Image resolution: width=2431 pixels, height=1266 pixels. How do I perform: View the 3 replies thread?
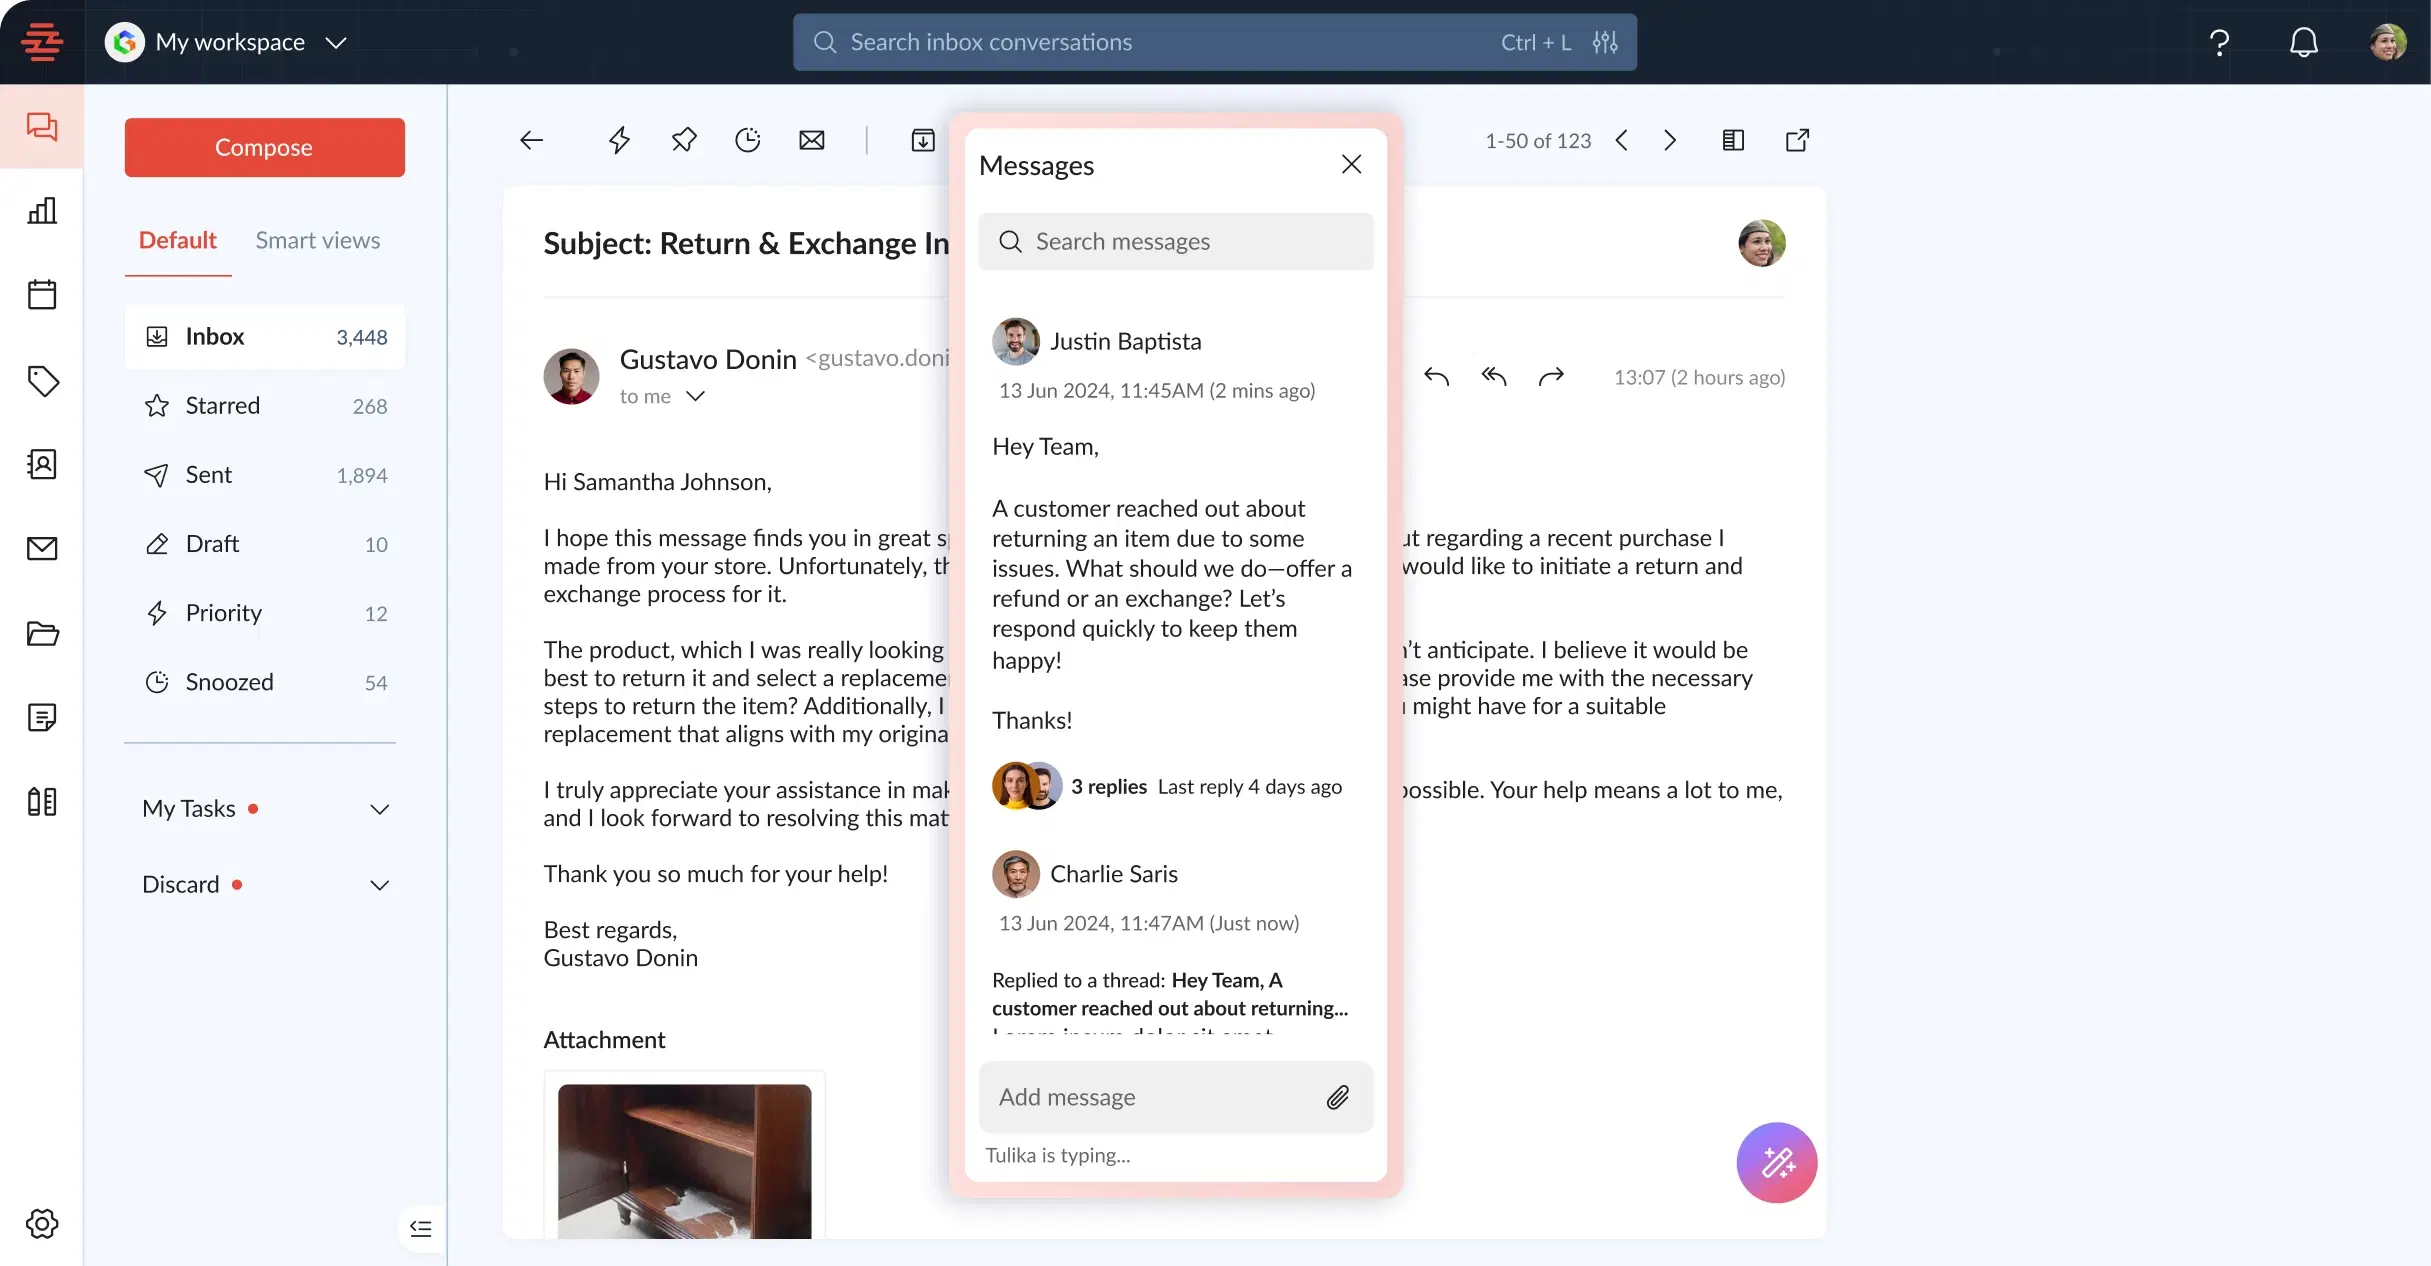[x=1109, y=787]
